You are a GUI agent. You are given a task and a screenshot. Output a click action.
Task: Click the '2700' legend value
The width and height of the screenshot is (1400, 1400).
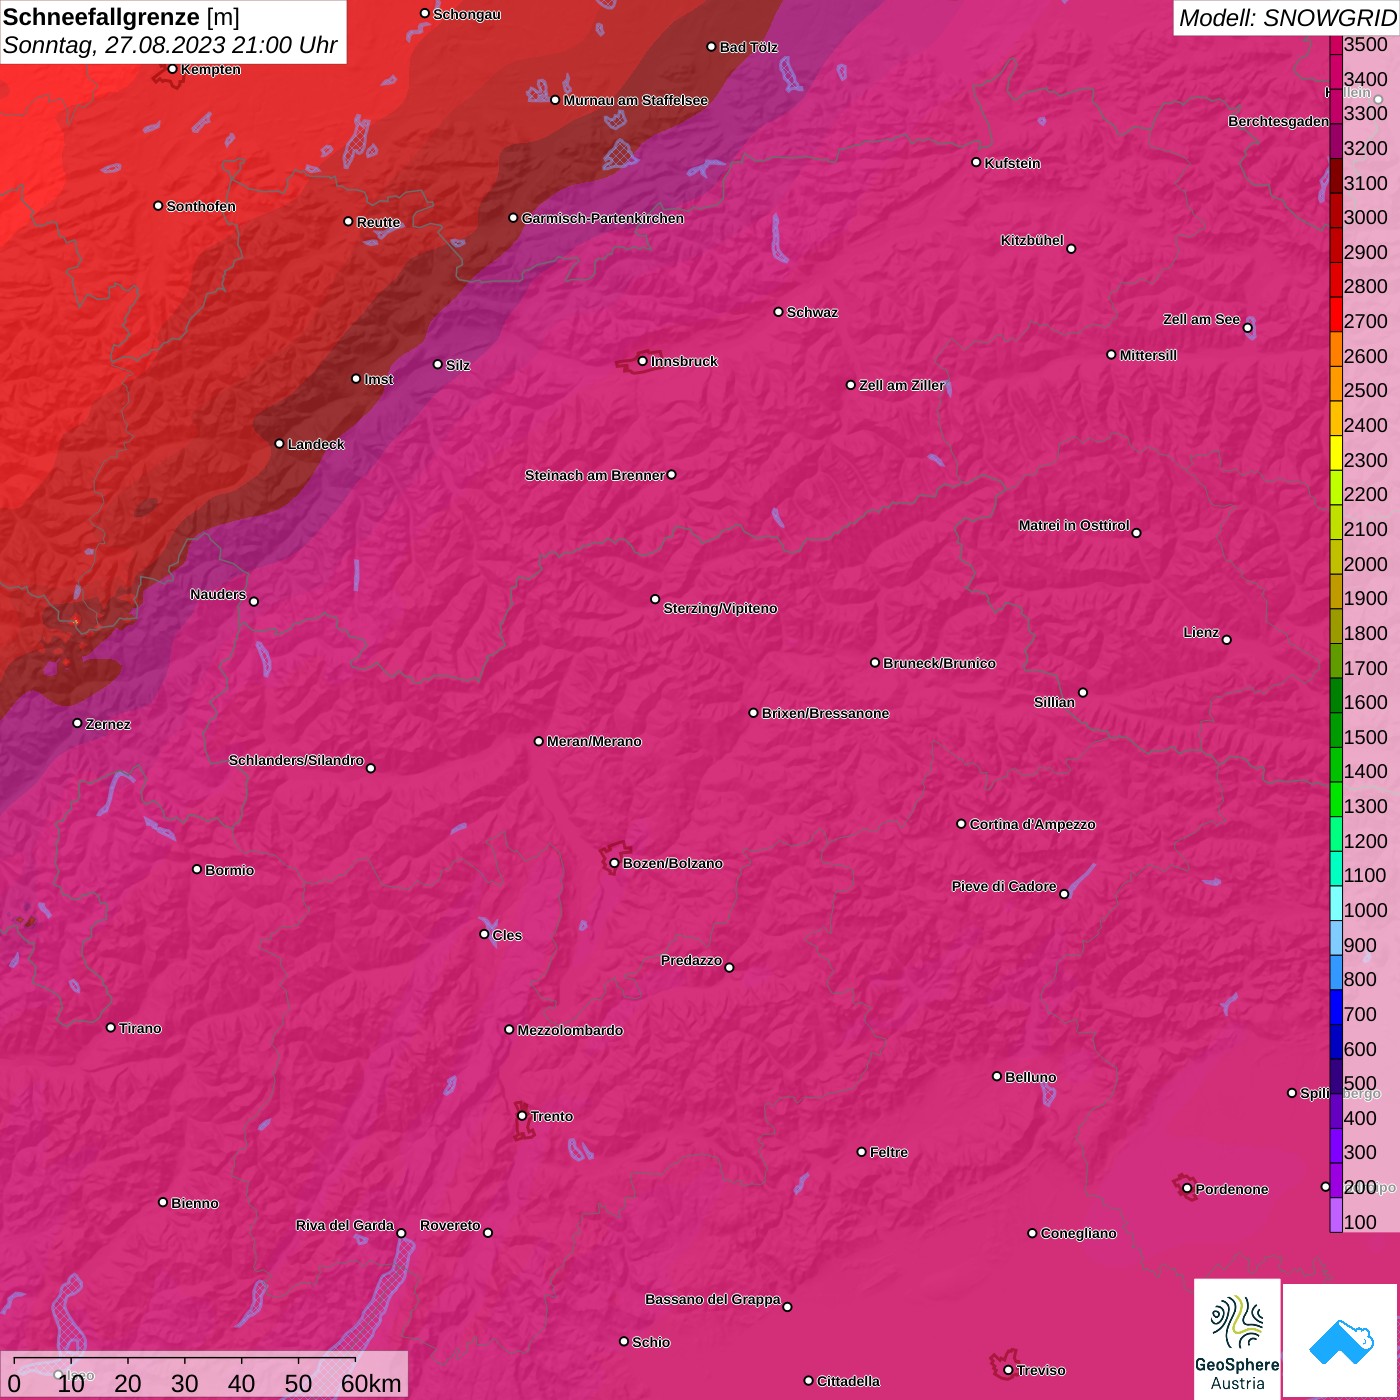(1366, 321)
